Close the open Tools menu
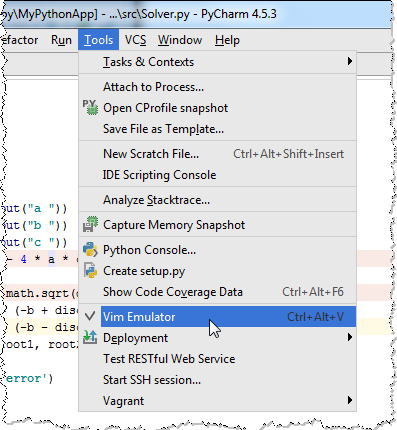This screenshot has height=430, width=397. coord(98,40)
